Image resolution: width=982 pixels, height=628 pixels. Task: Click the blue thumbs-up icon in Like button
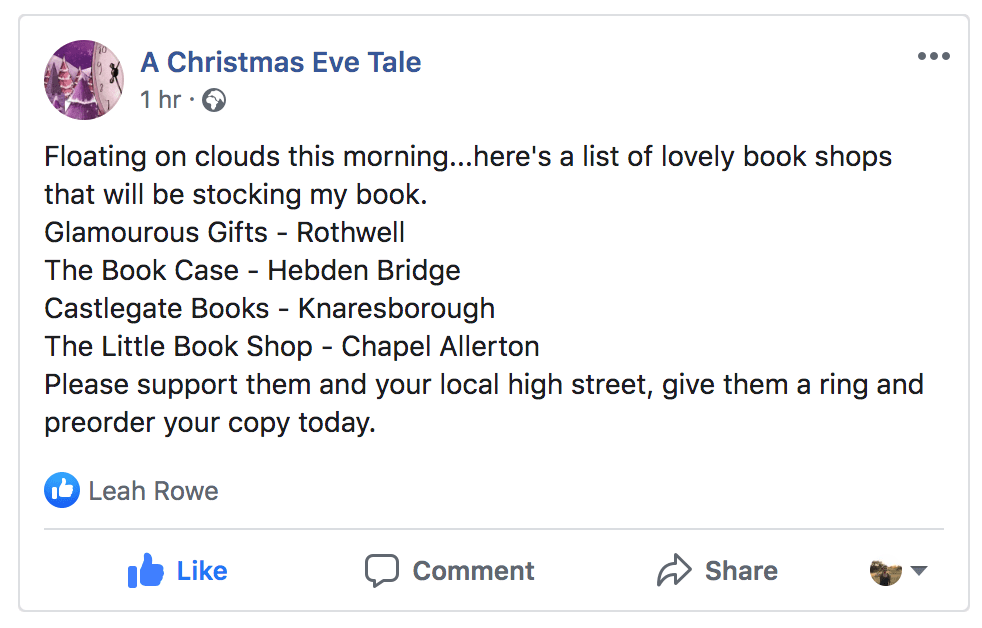146,571
